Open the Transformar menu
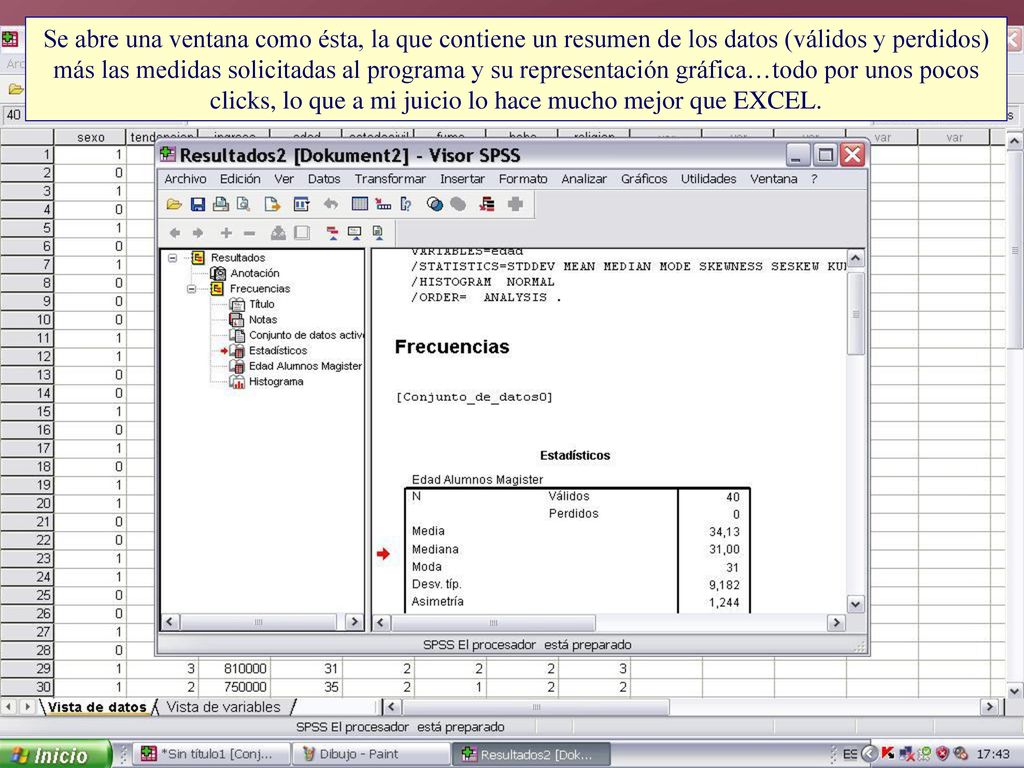The image size is (1024, 768). (390, 179)
